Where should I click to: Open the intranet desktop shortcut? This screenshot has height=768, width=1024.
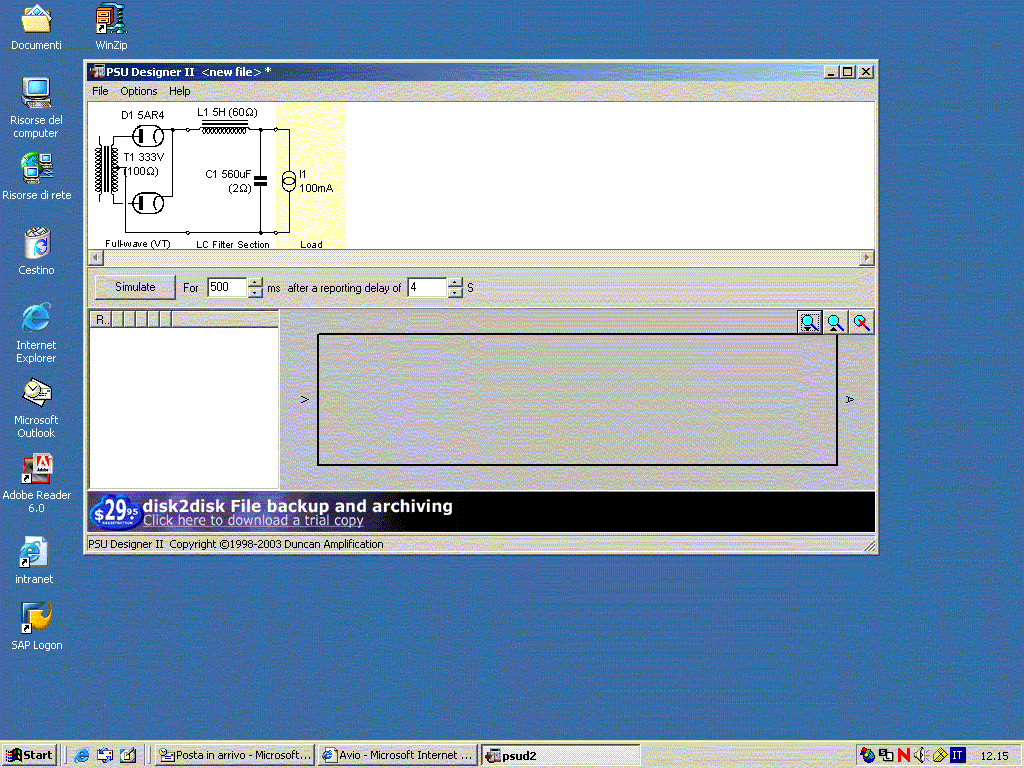[34, 561]
